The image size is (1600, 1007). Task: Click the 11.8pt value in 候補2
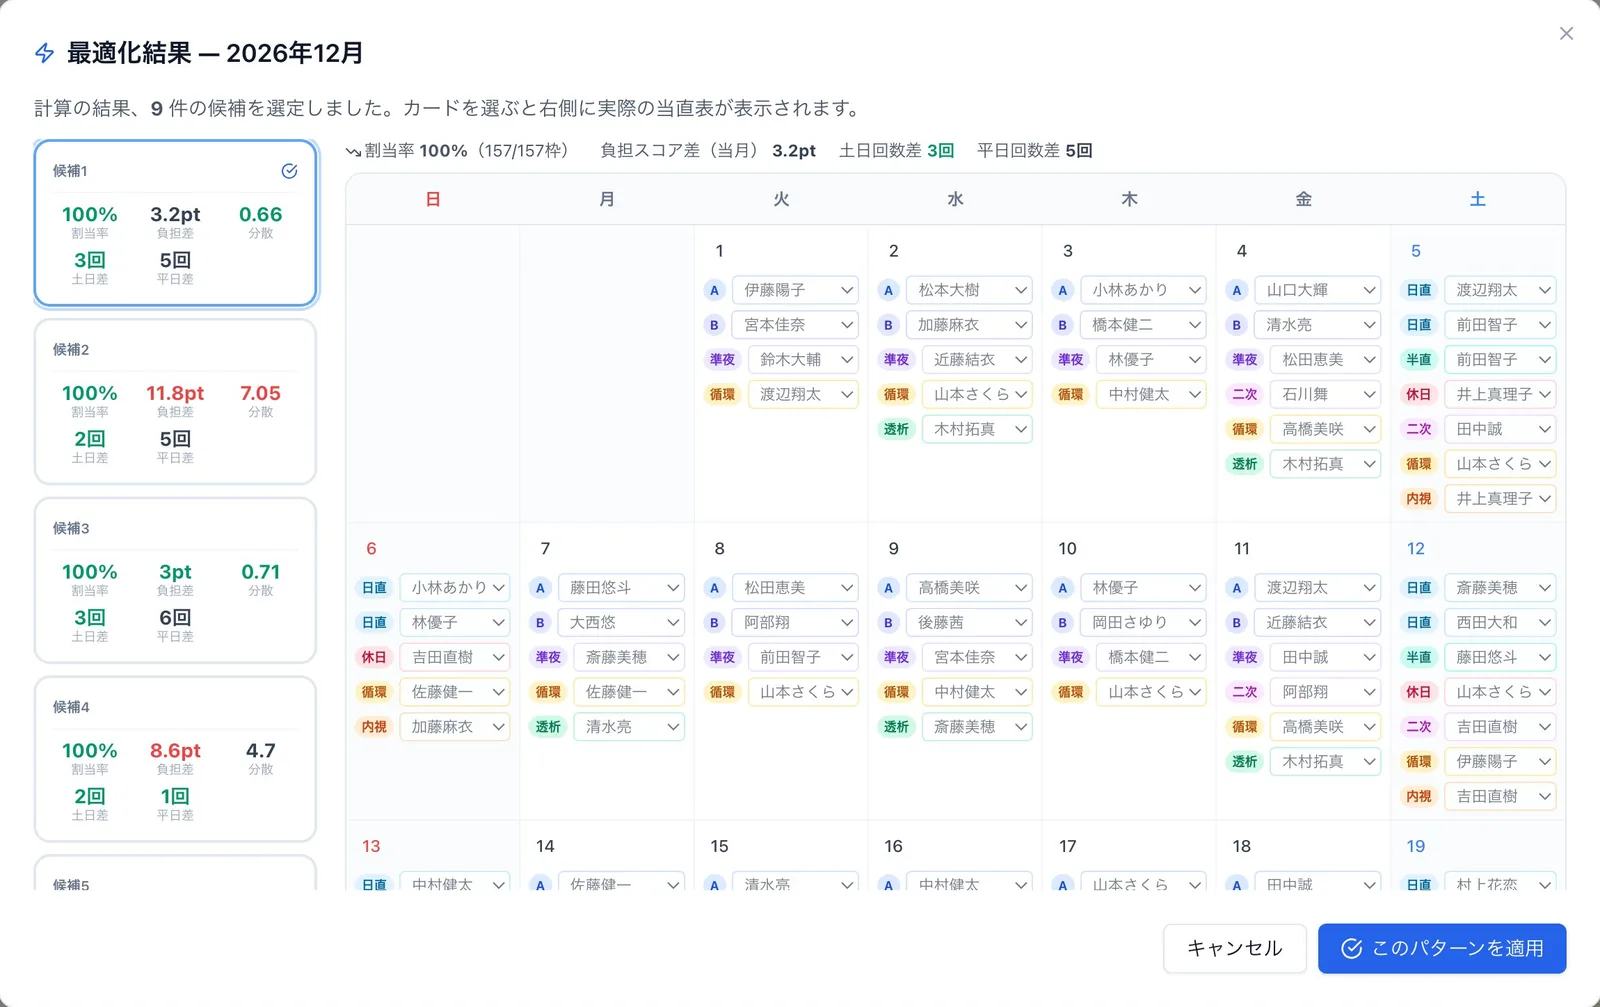[x=175, y=393]
